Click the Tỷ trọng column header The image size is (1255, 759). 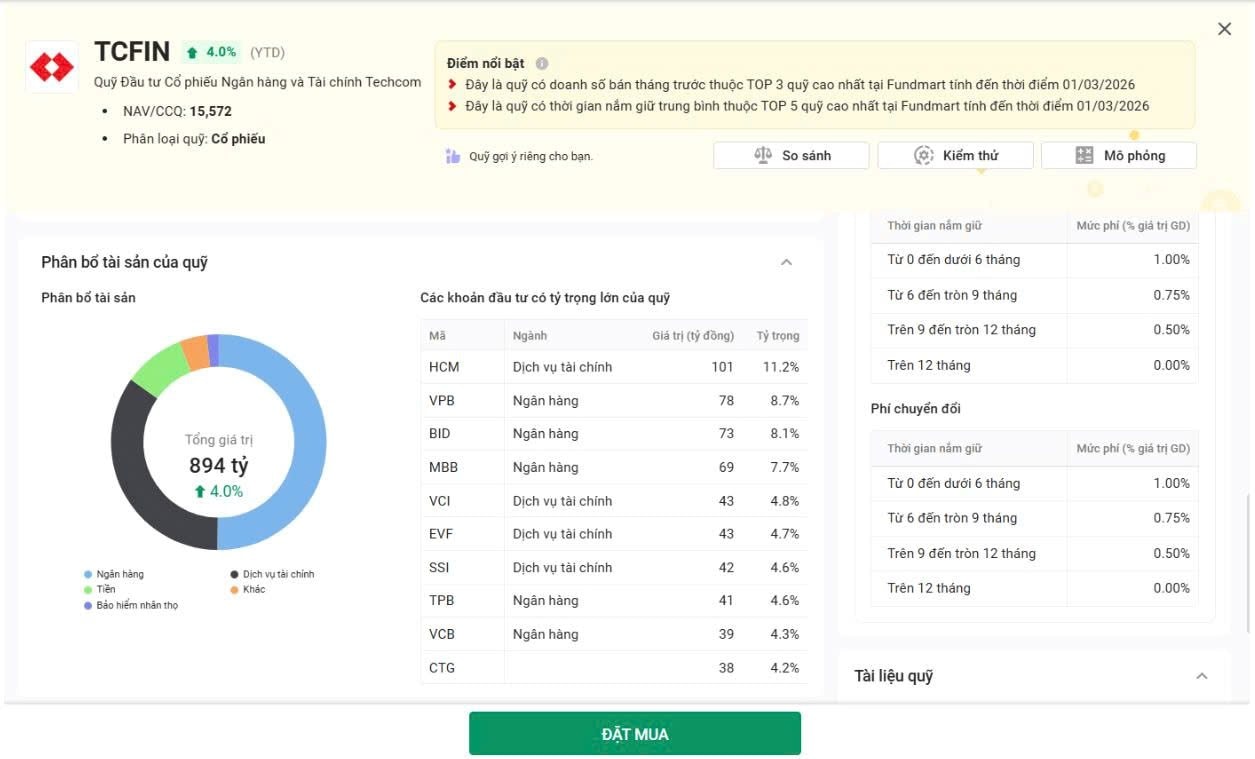777,336
